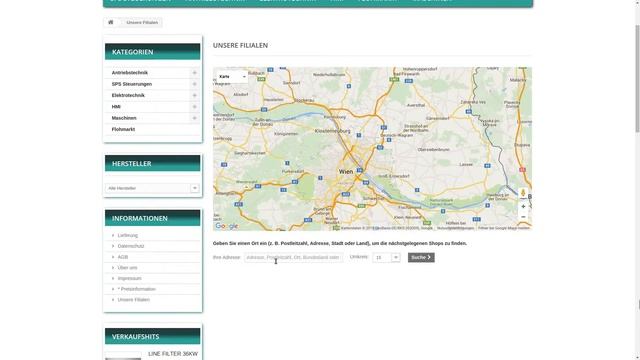
Task: Open the Datenschutz information link
Action: (131, 246)
